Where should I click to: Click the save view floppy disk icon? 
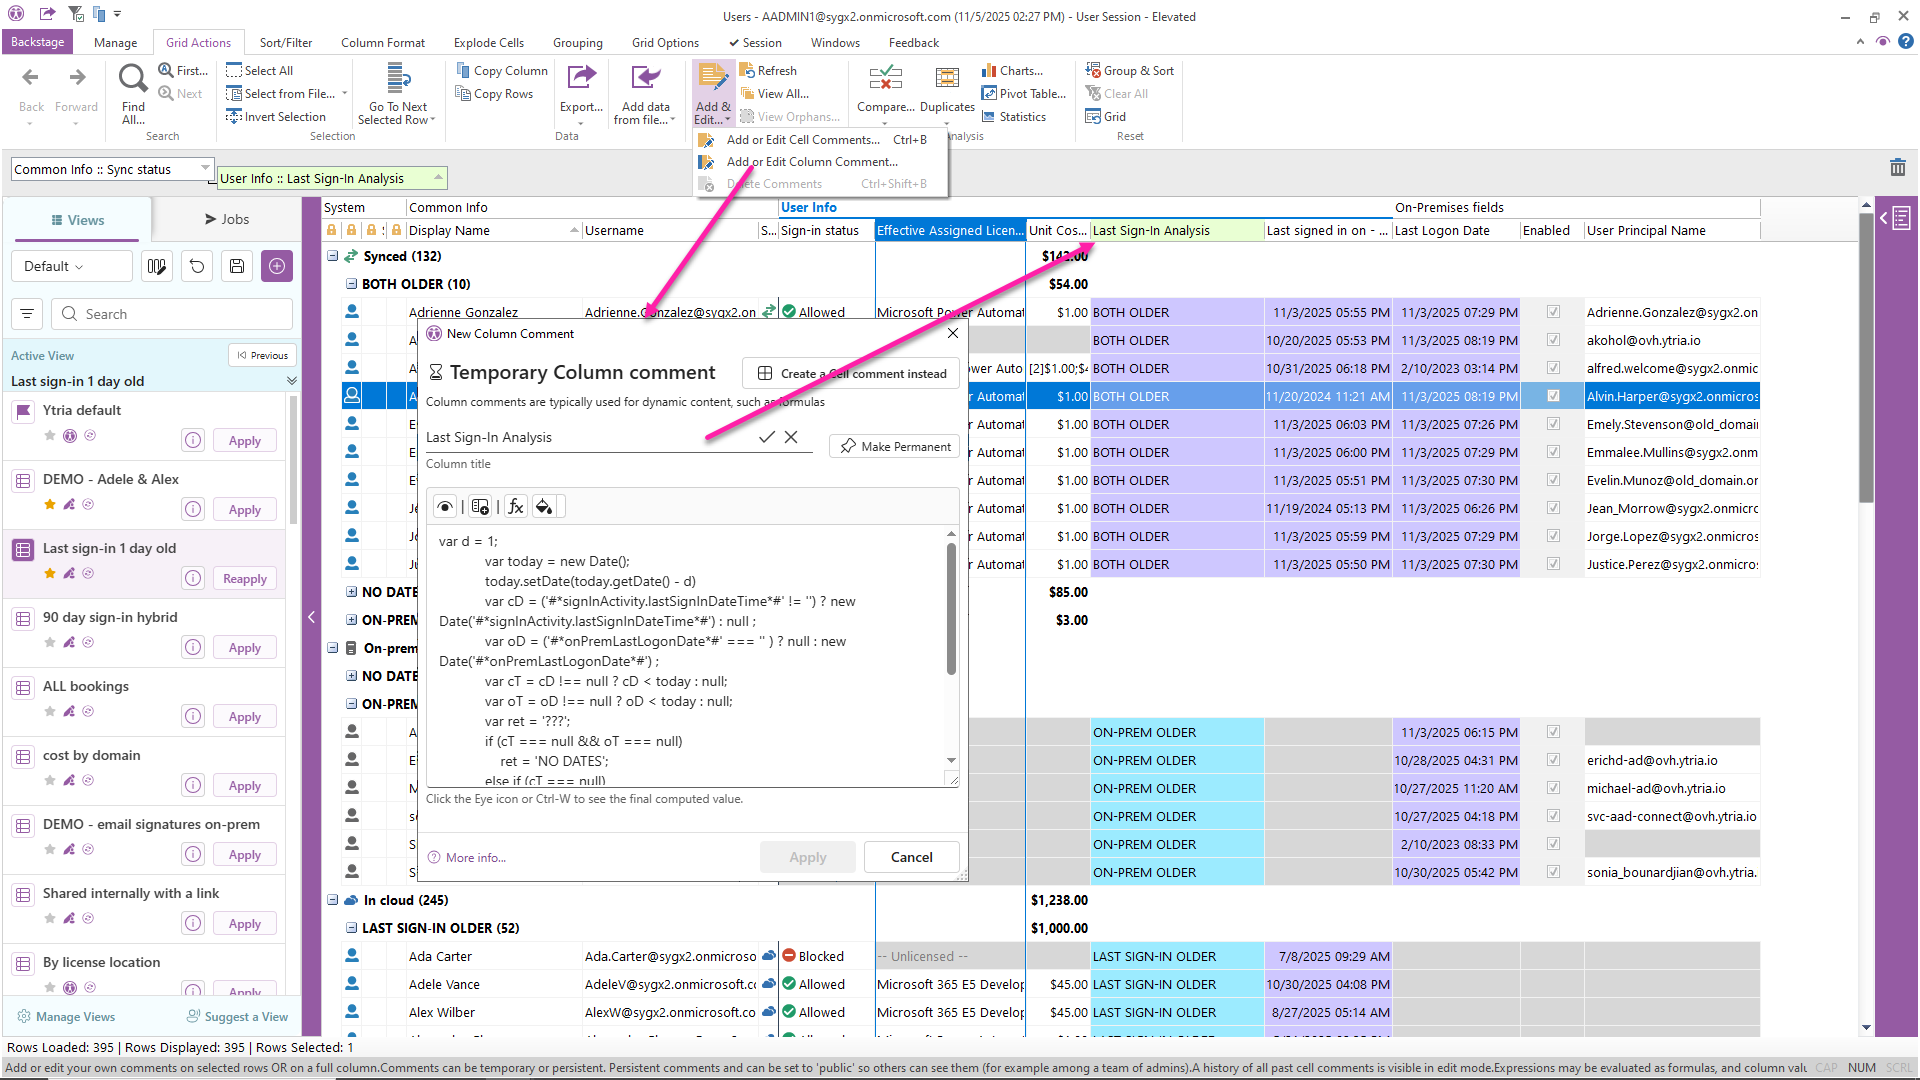[x=237, y=266]
